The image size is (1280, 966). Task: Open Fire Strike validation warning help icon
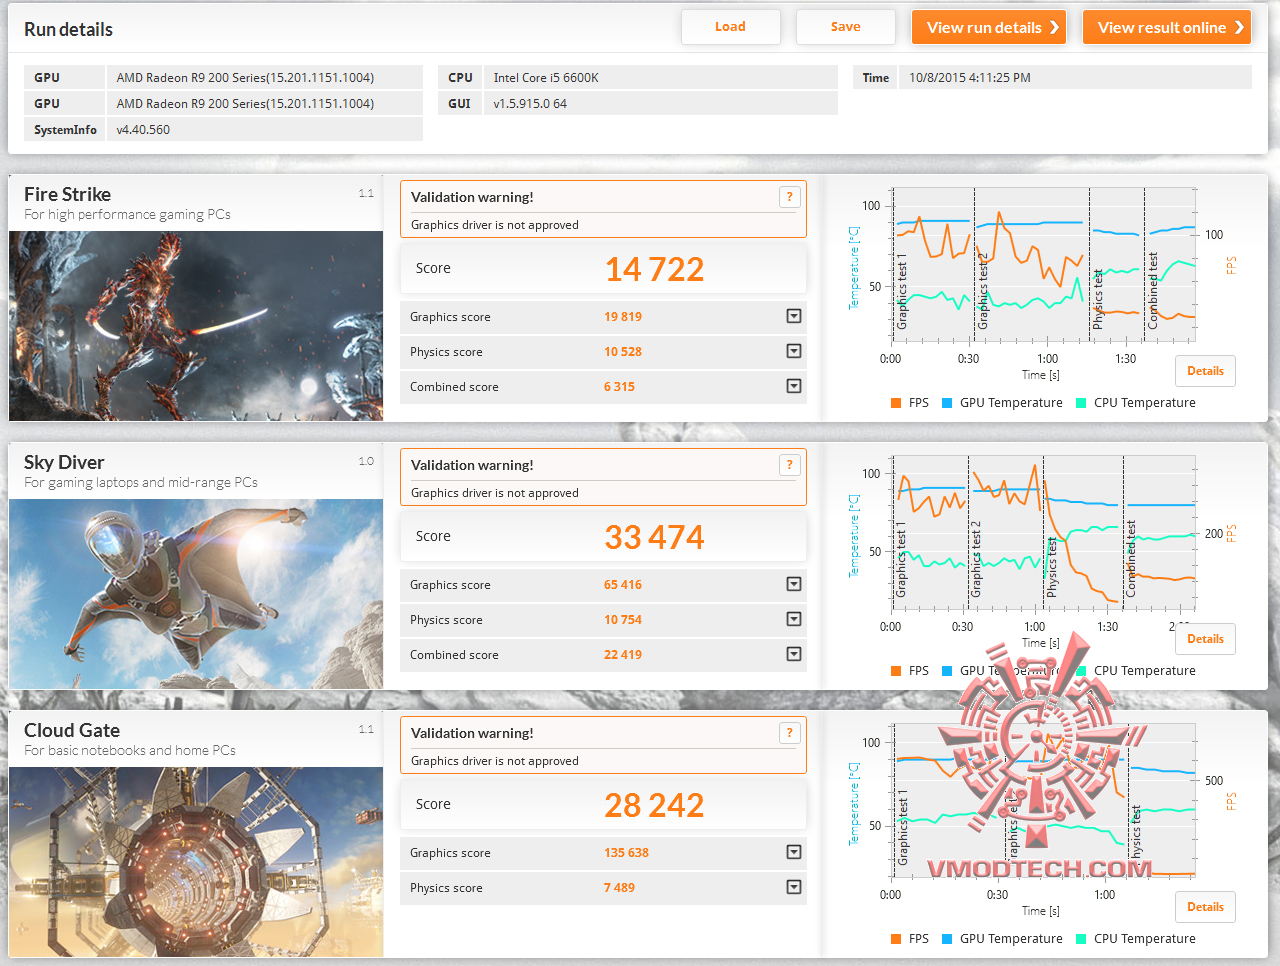[x=790, y=197]
